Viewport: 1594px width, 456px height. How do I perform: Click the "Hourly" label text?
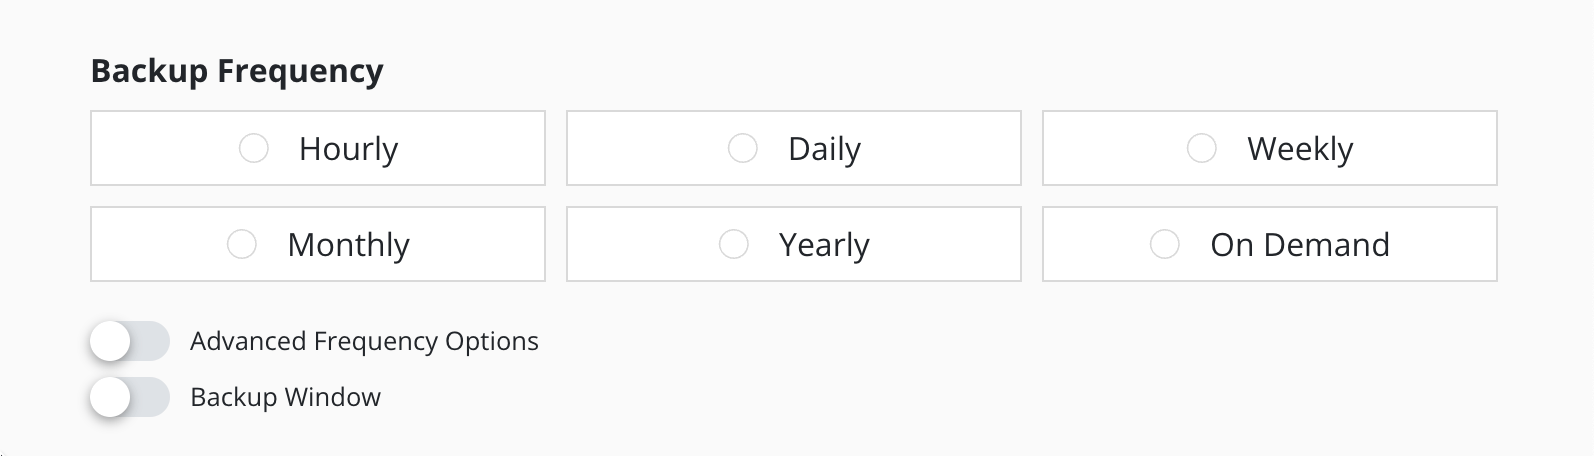[x=348, y=149]
